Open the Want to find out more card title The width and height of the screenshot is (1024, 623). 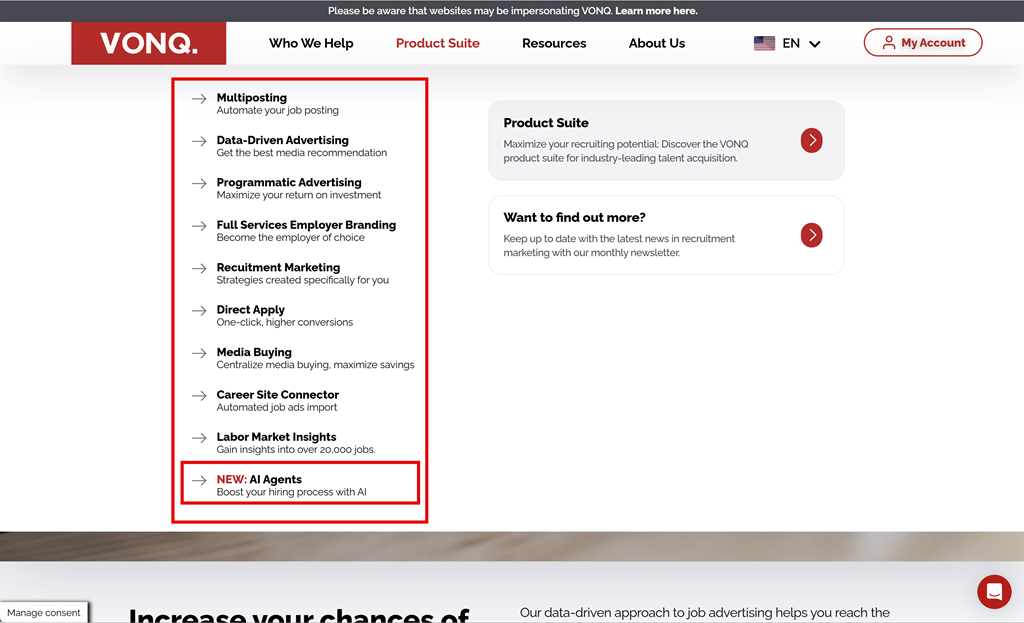(x=574, y=217)
